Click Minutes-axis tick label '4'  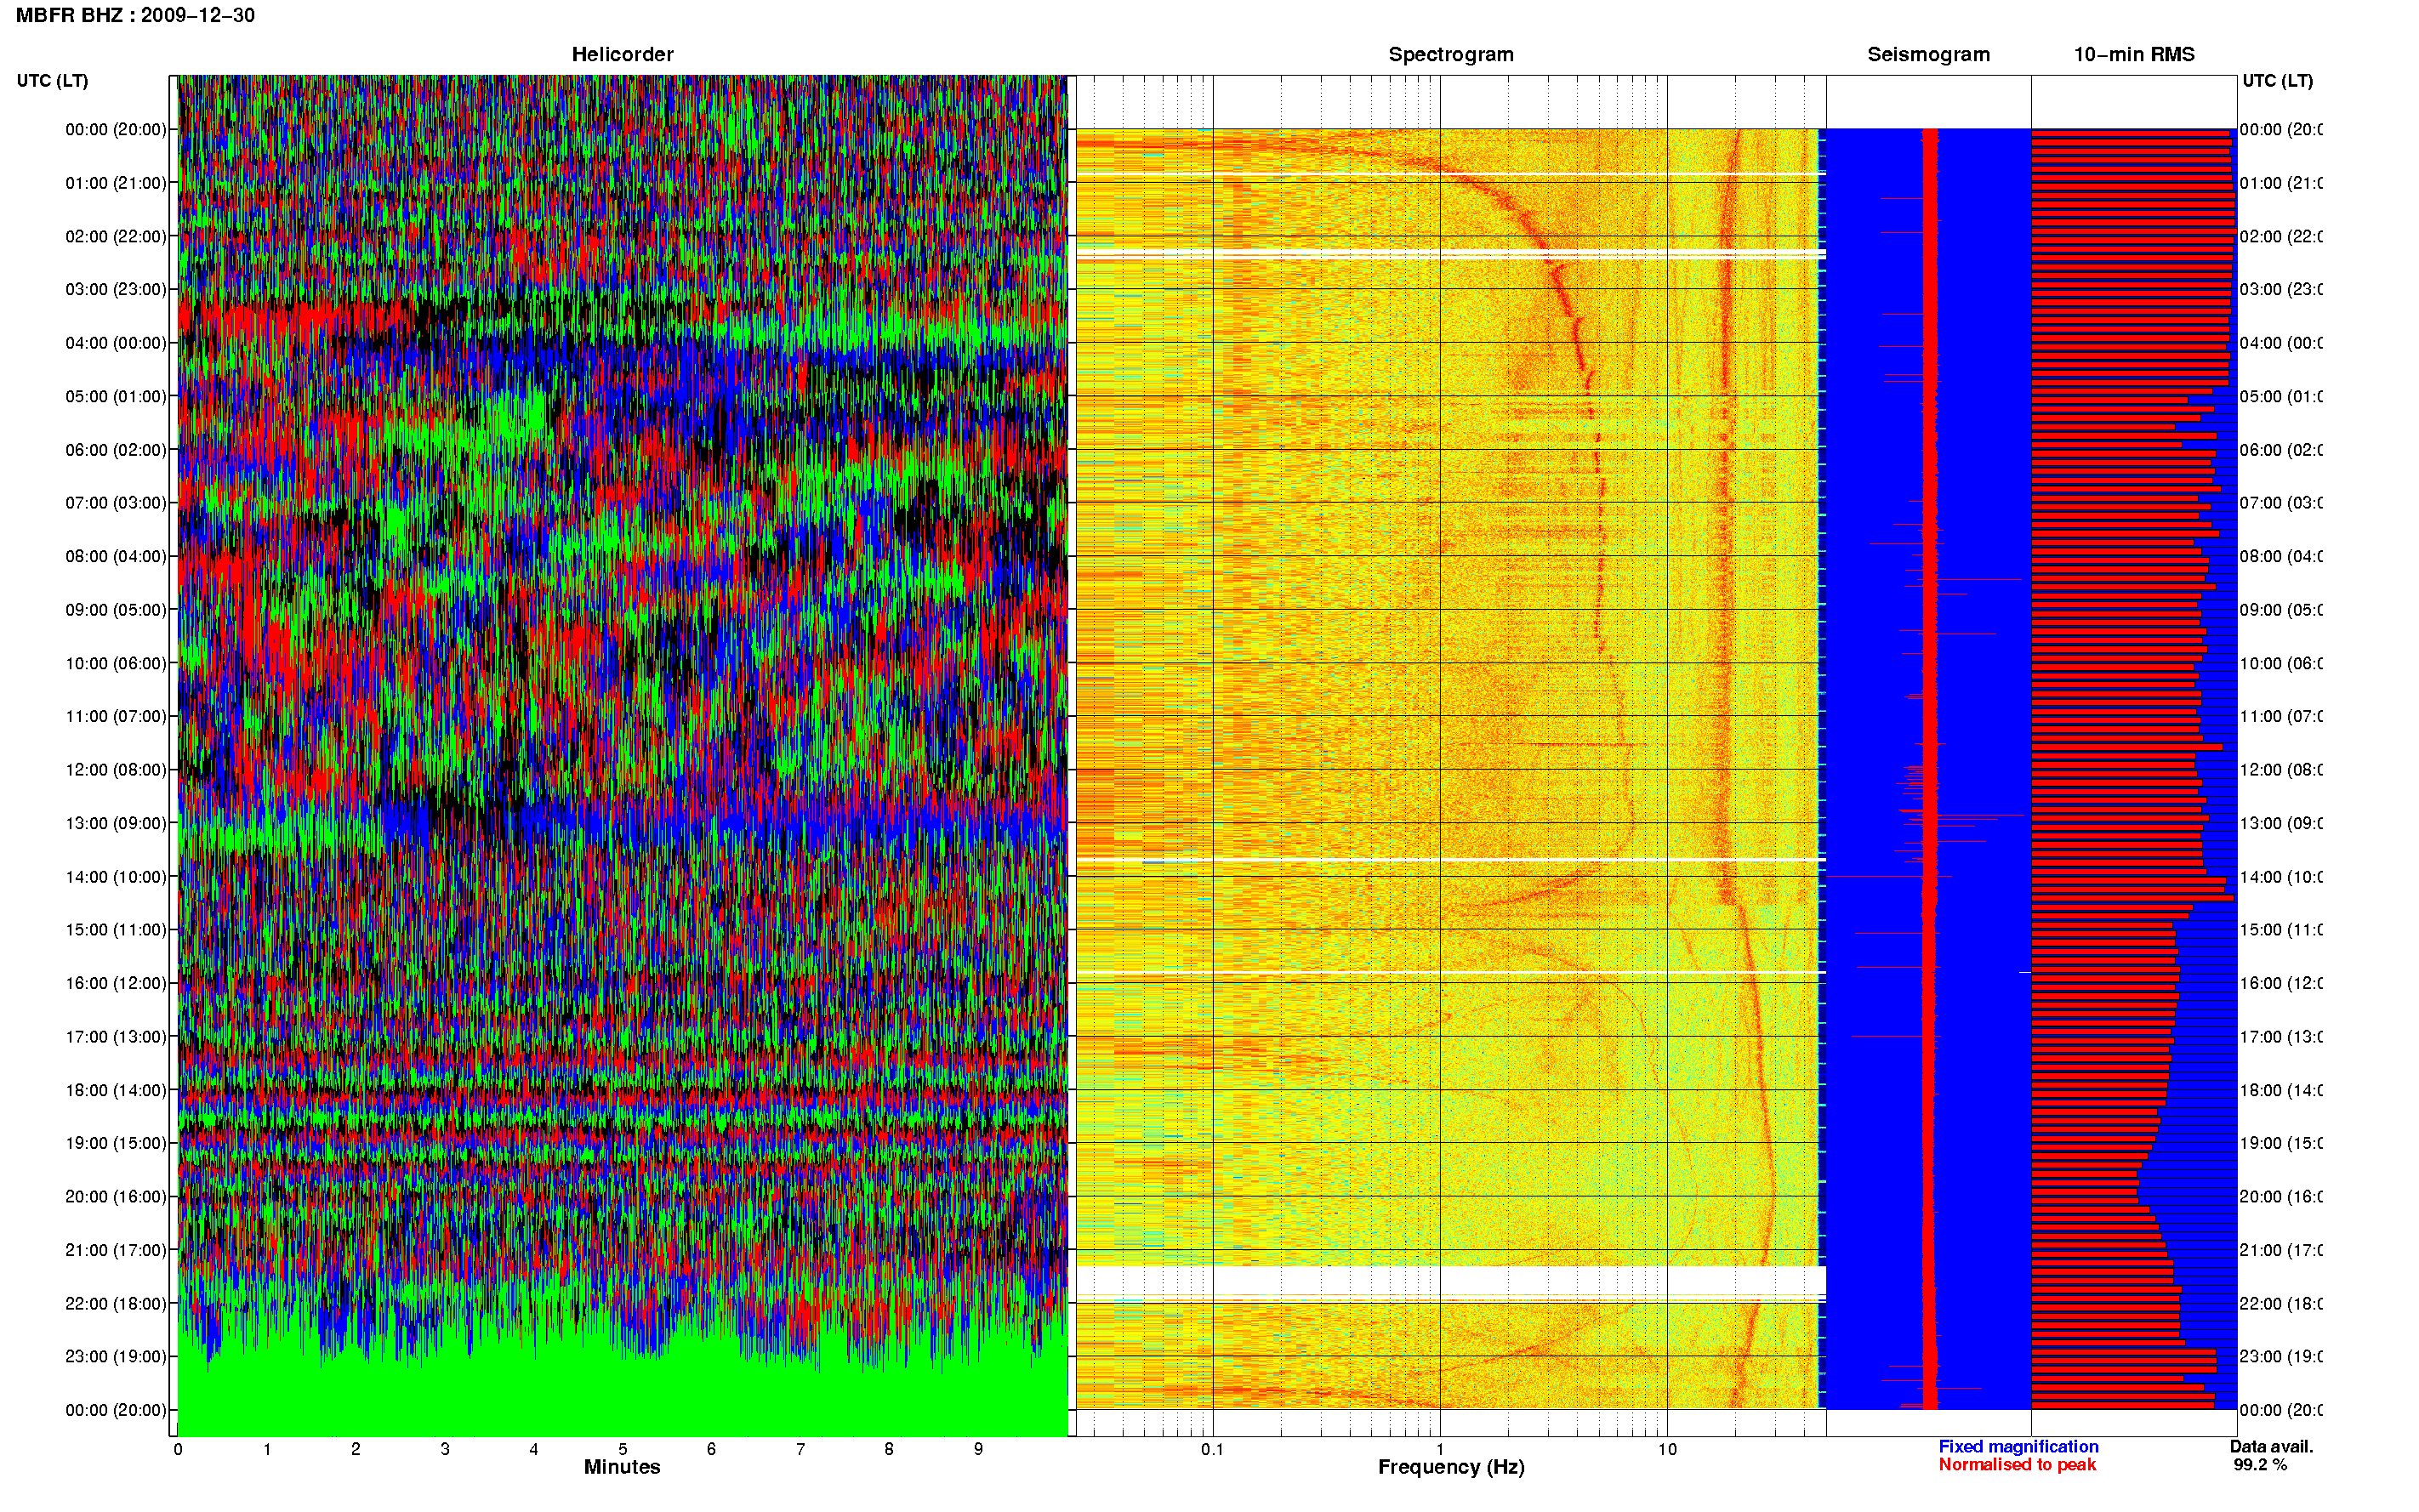(534, 1449)
